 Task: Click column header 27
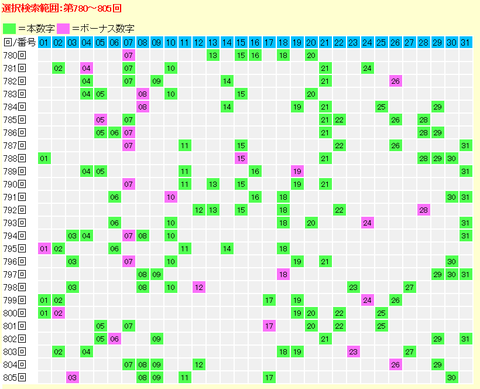click(x=409, y=42)
